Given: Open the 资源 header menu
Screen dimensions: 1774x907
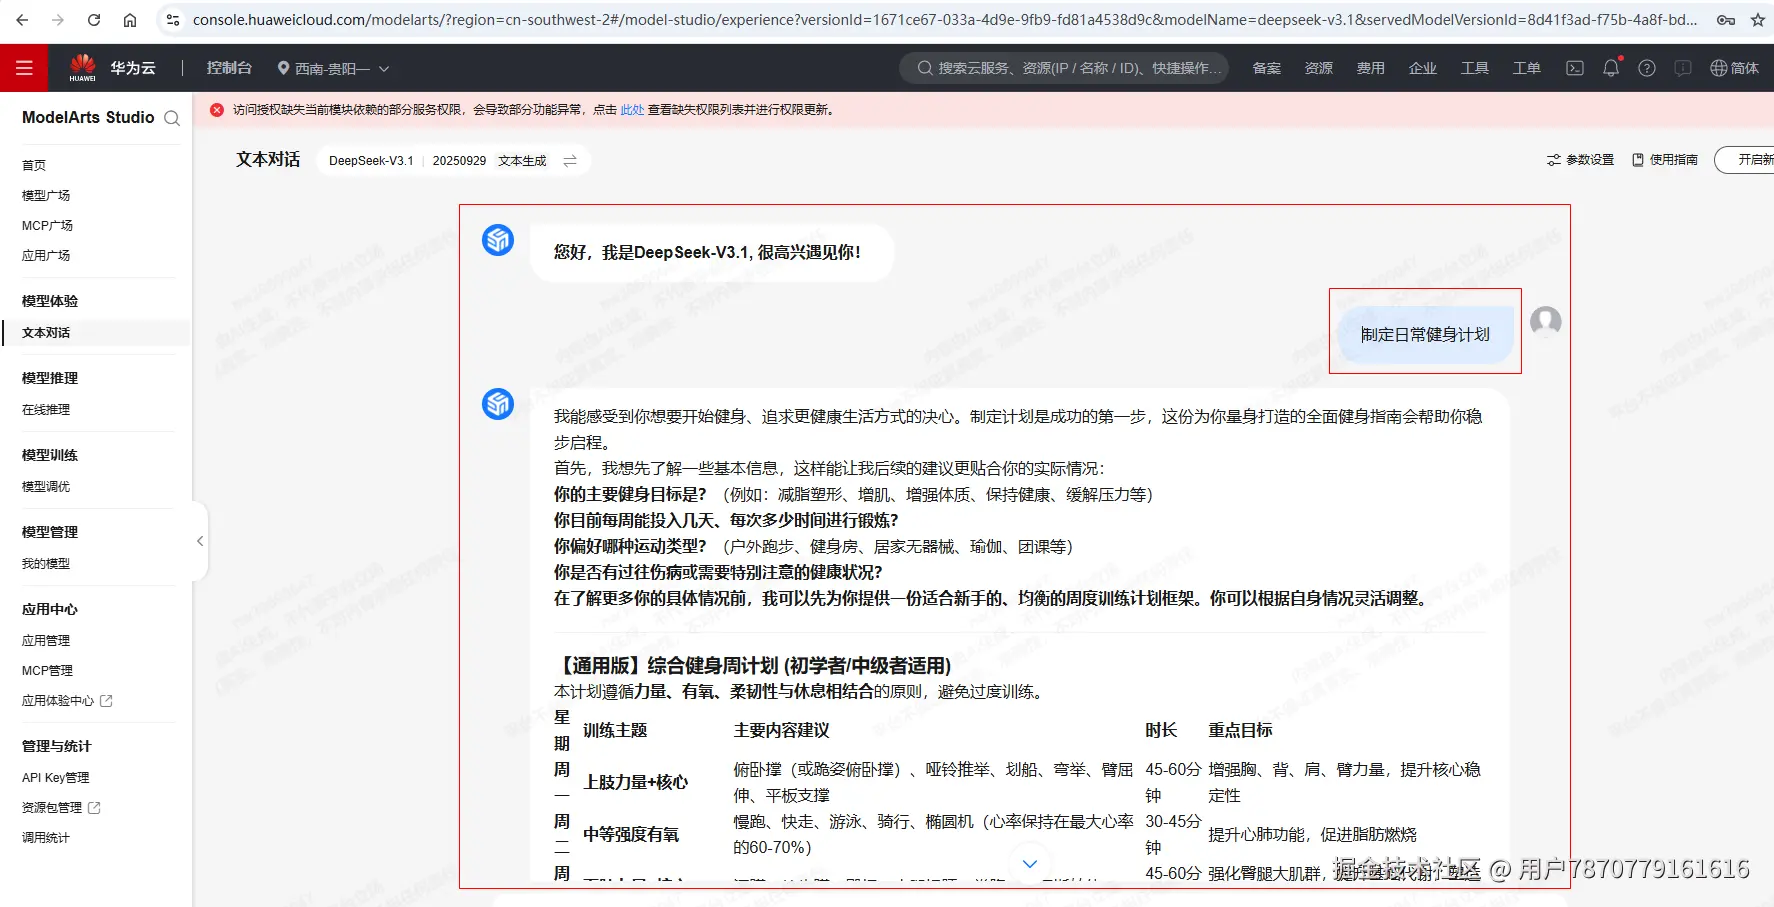Looking at the screenshot, I should (x=1319, y=68).
